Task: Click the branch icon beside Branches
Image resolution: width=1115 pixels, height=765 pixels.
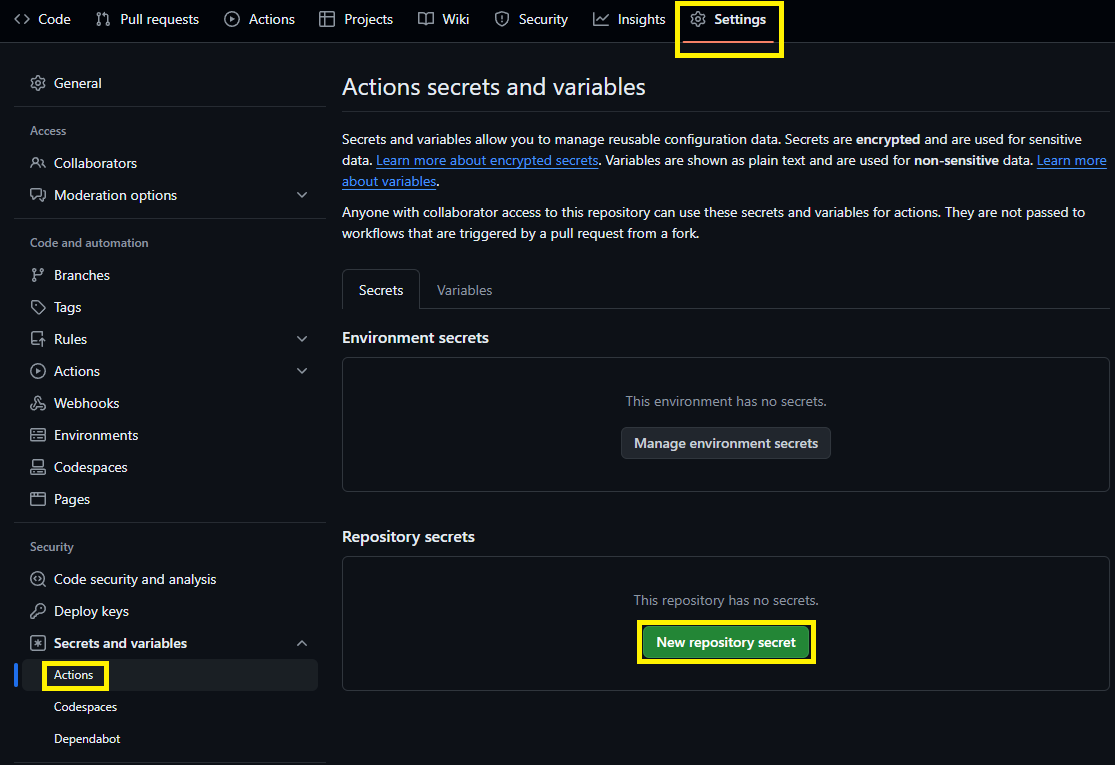Action: pyautogui.click(x=38, y=275)
